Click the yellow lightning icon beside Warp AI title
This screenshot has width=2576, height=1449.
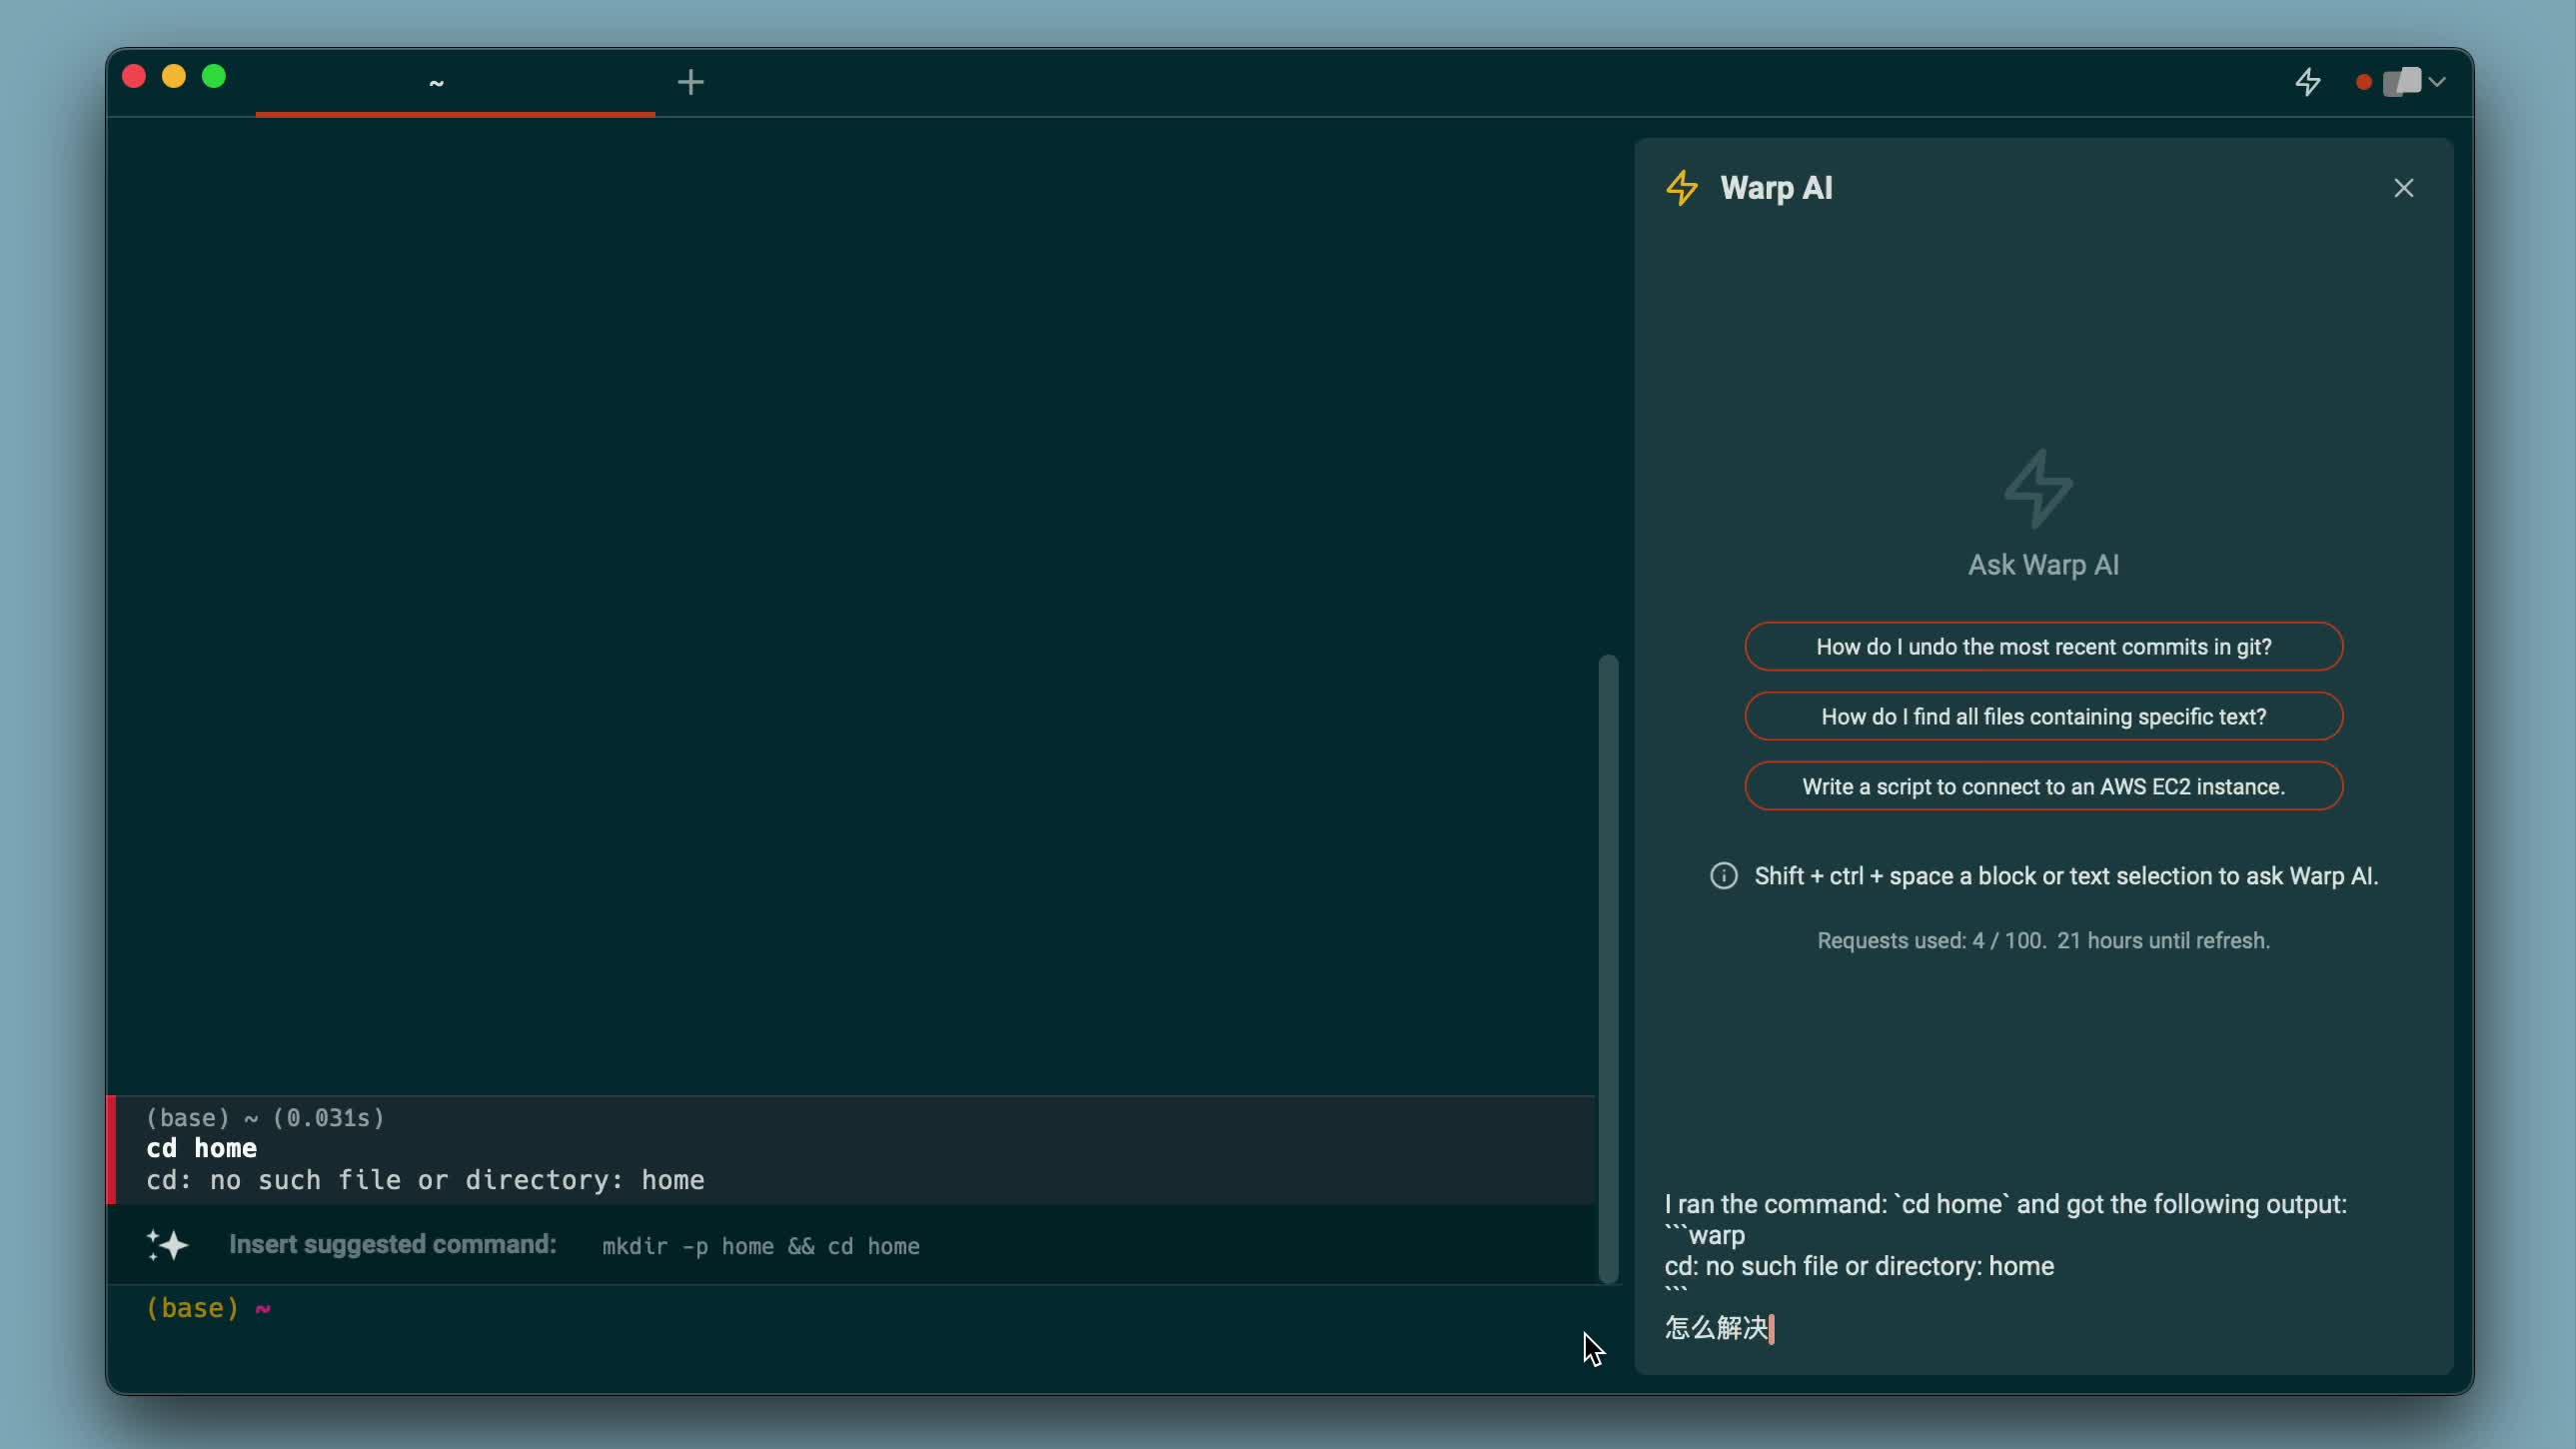pyautogui.click(x=1682, y=188)
